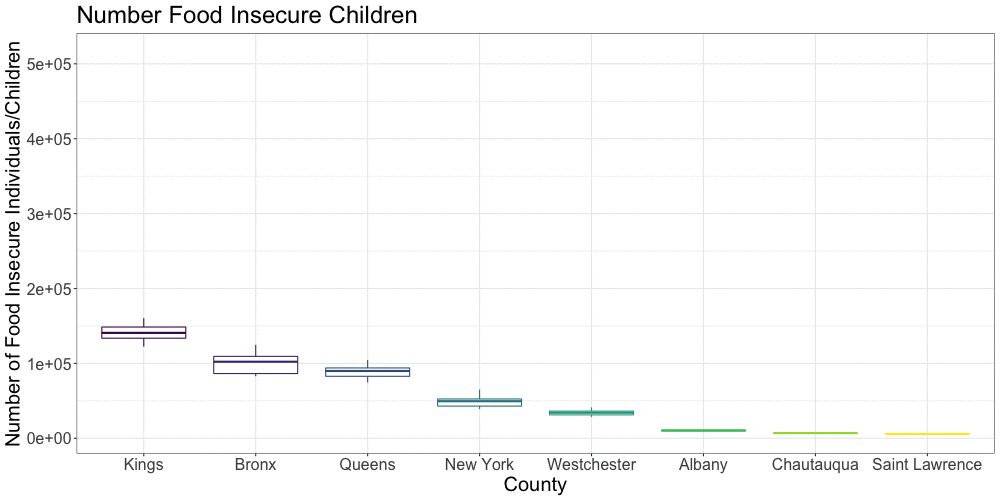Select the Westchester x-axis label

[591, 464]
